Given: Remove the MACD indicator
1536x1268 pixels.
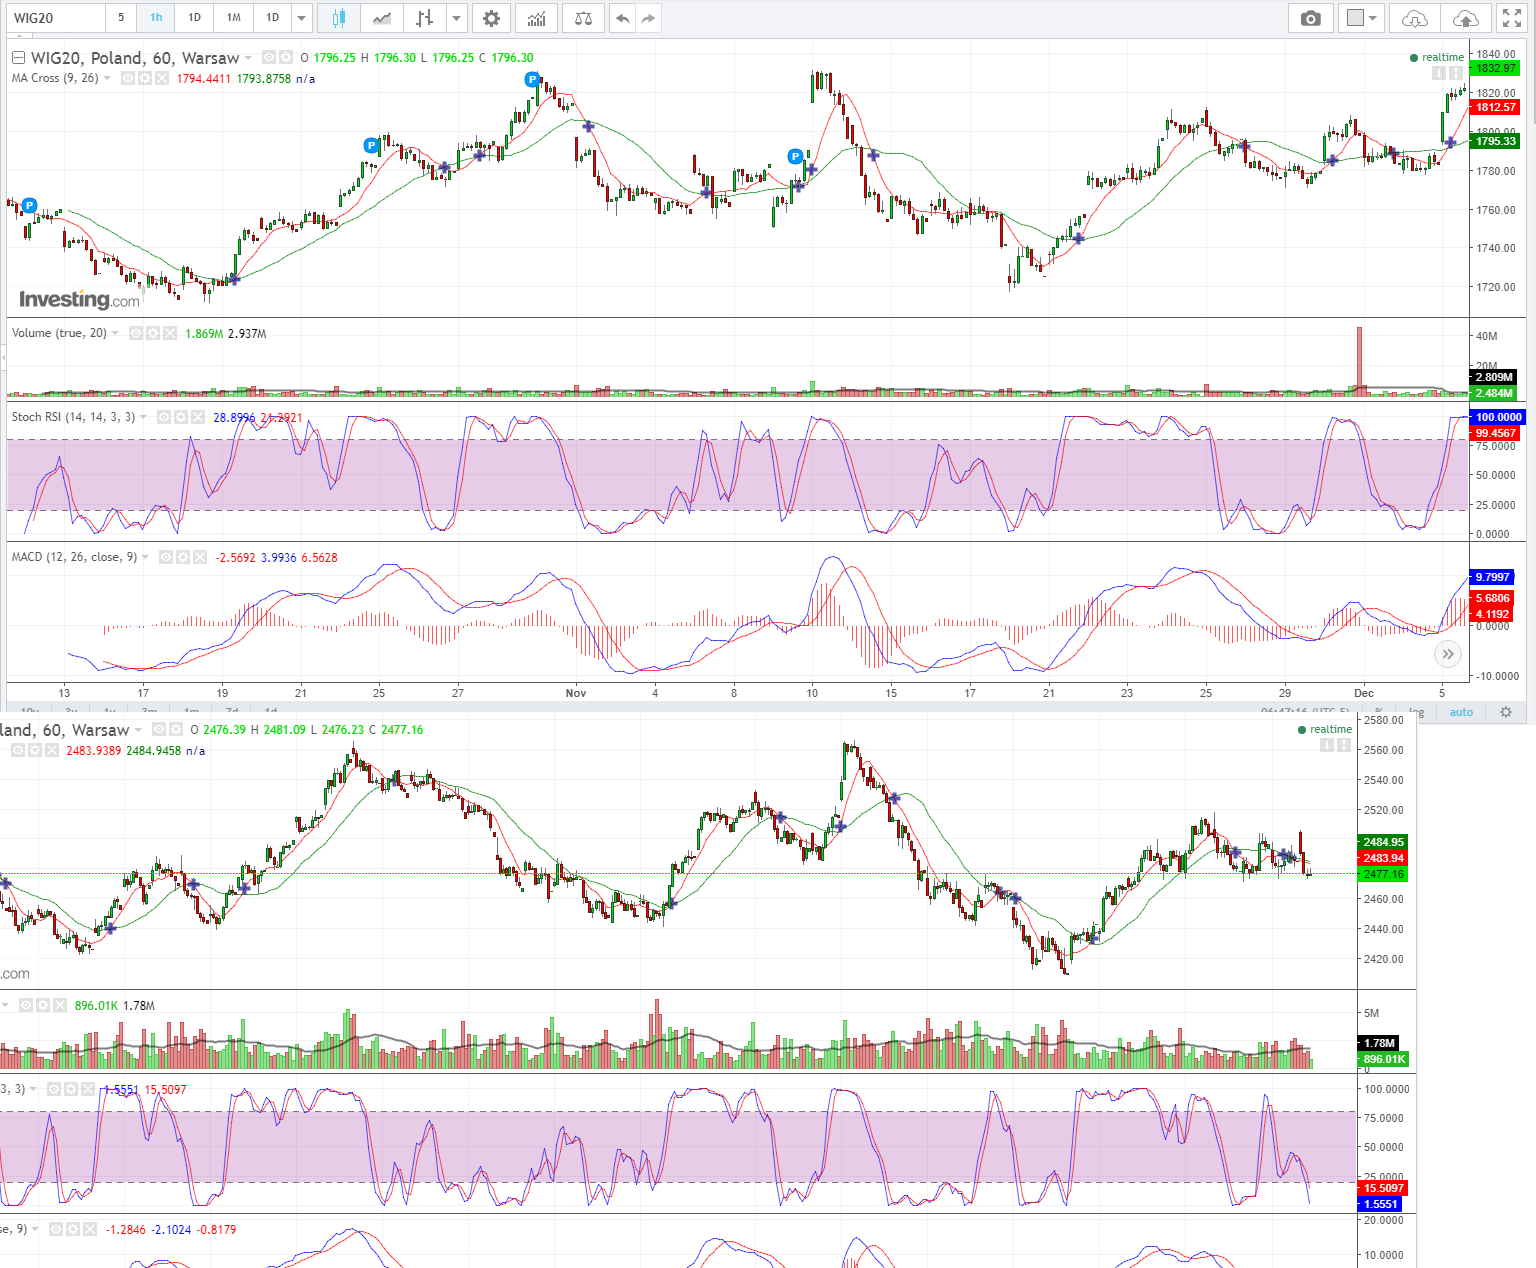Looking at the screenshot, I should point(200,557).
